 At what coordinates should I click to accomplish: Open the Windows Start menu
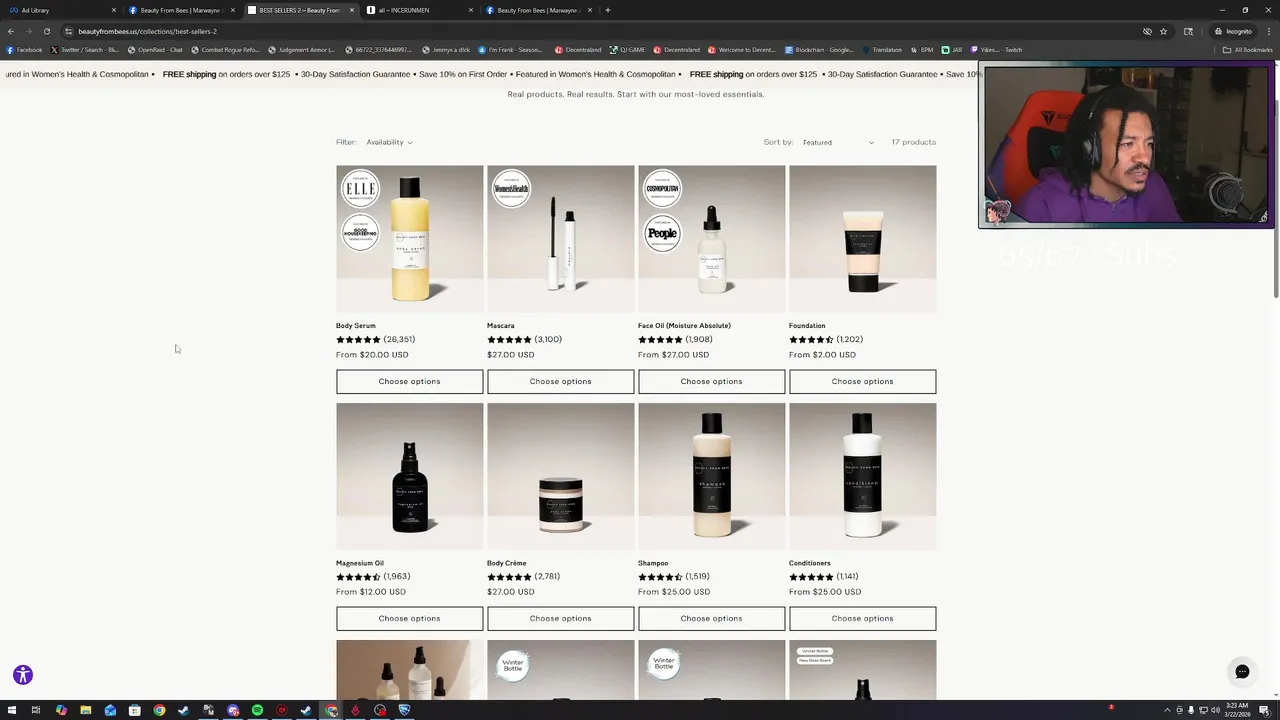pos(11,710)
